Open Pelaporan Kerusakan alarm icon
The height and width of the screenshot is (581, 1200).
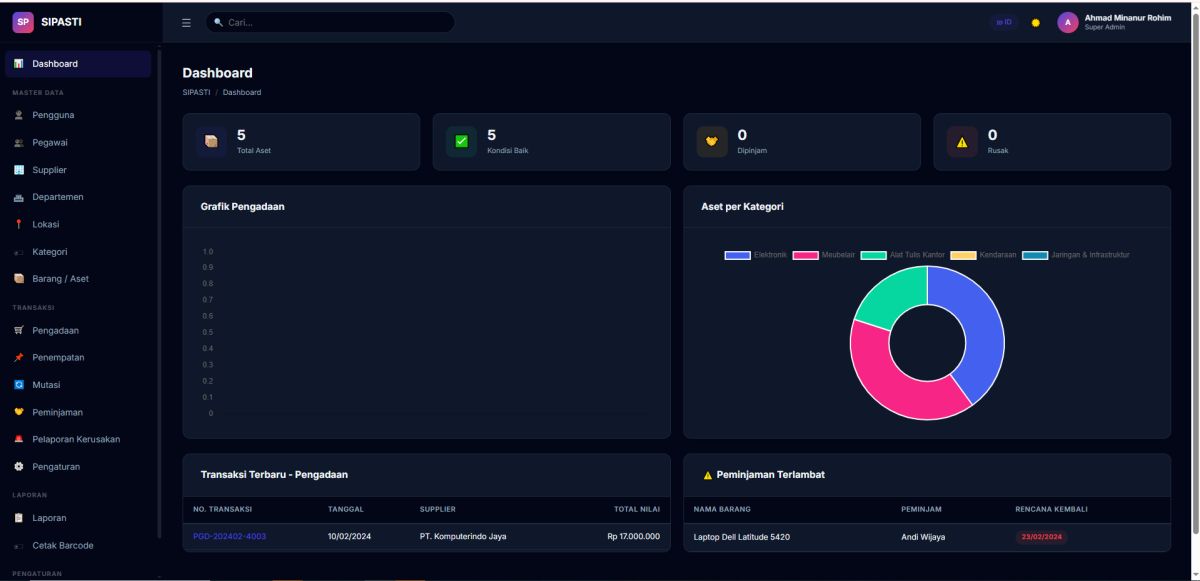(20, 438)
